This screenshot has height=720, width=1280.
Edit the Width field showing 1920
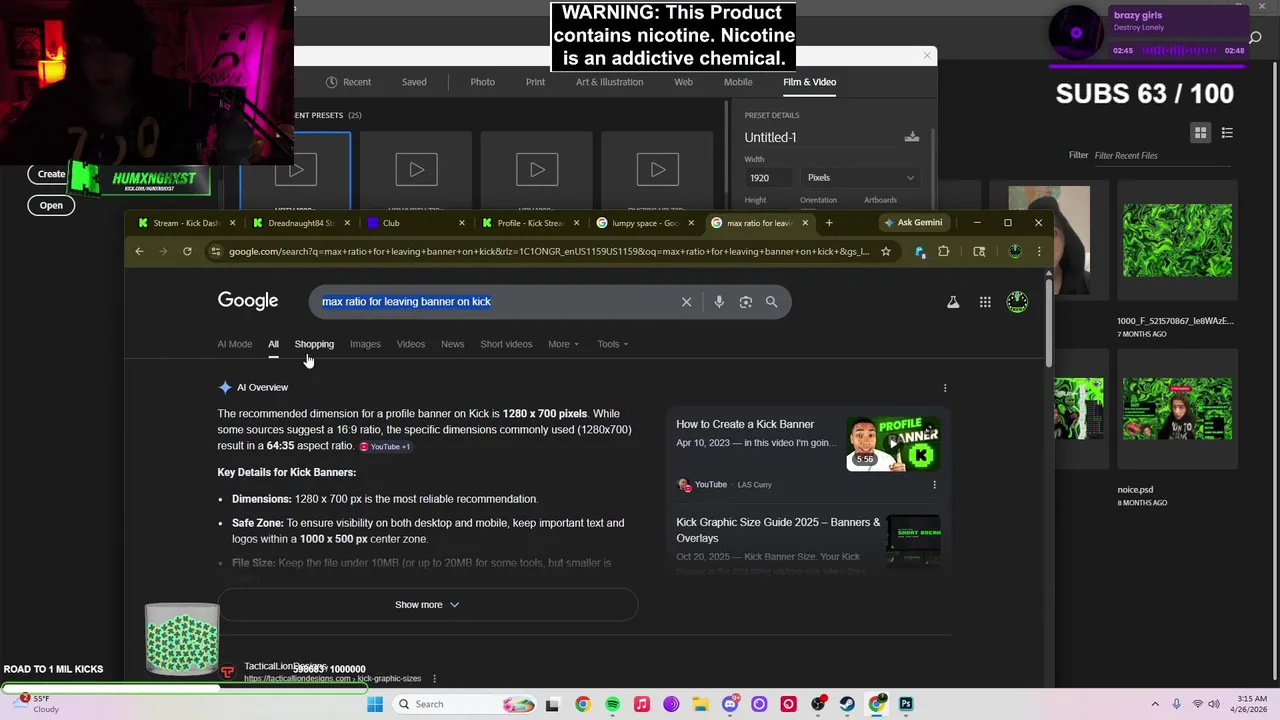point(767,178)
